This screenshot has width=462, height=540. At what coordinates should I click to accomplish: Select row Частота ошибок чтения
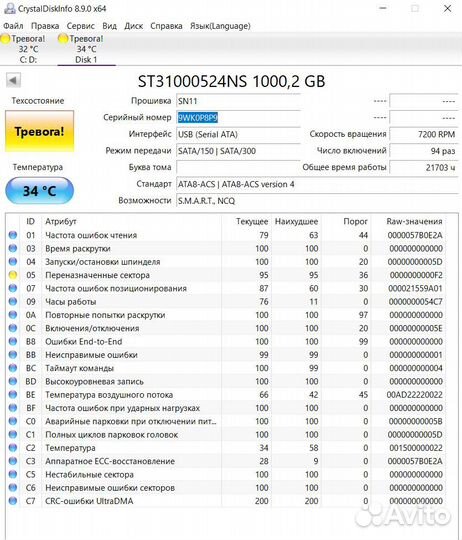tap(226, 235)
